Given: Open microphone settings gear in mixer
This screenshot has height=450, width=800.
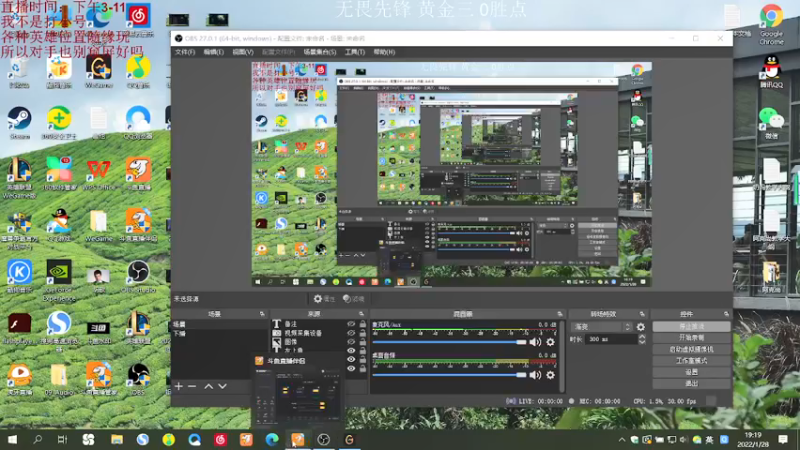Looking at the screenshot, I should [550, 342].
